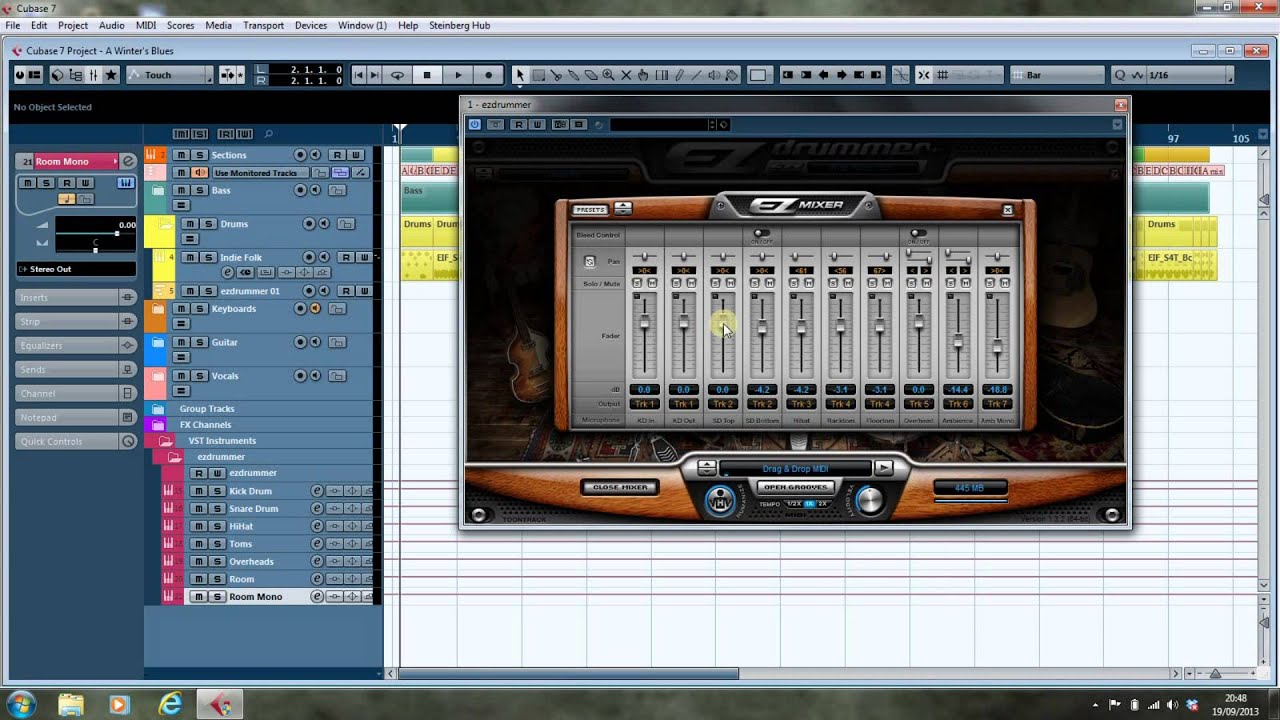The width and height of the screenshot is (1280, 720).
Task: Click the Open Grooves button
Action: [x=796, y=487]
